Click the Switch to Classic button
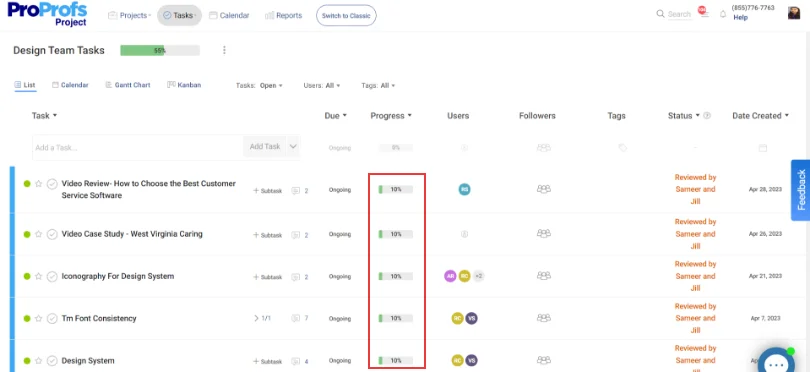Screen dimensions: 810x372 pos(346,16)
